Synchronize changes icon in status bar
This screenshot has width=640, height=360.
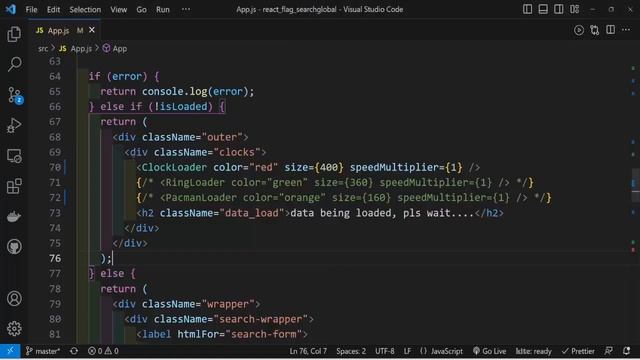[x=74, y=351]
